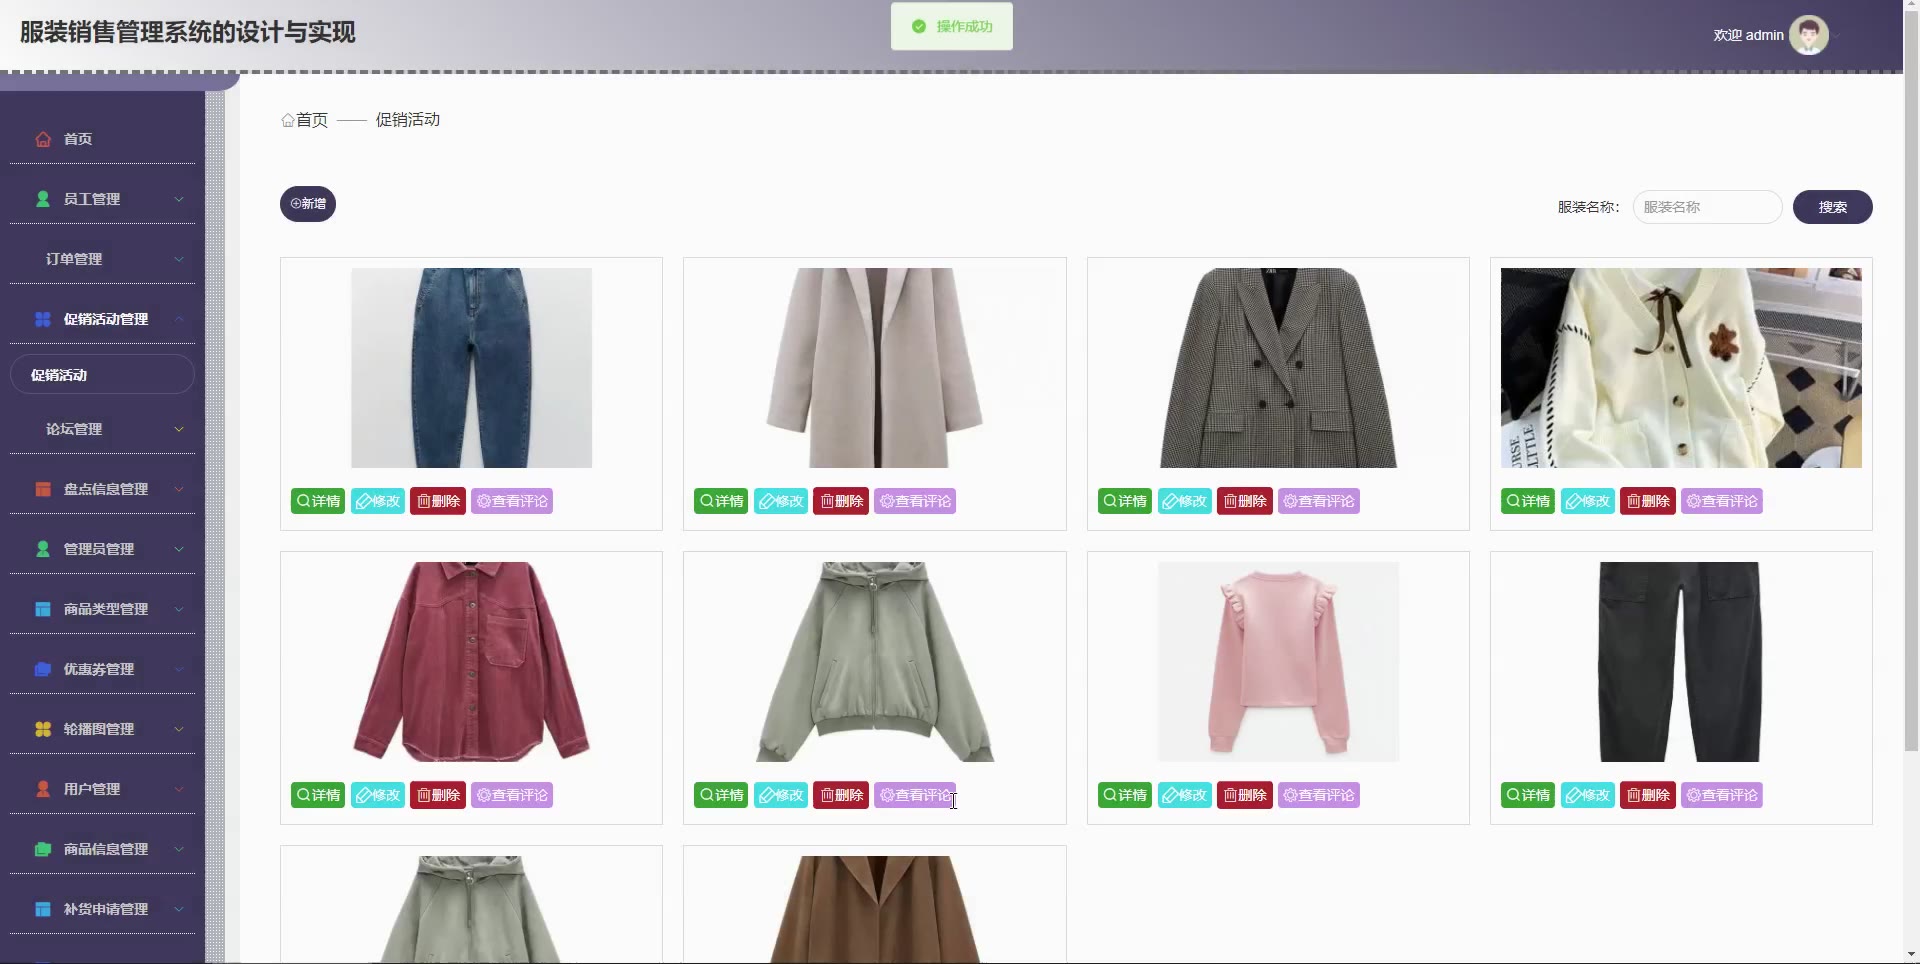1920x964 pixels.
Task: Click the green icon beside 商品信息管理
Action: click(43, 849)
